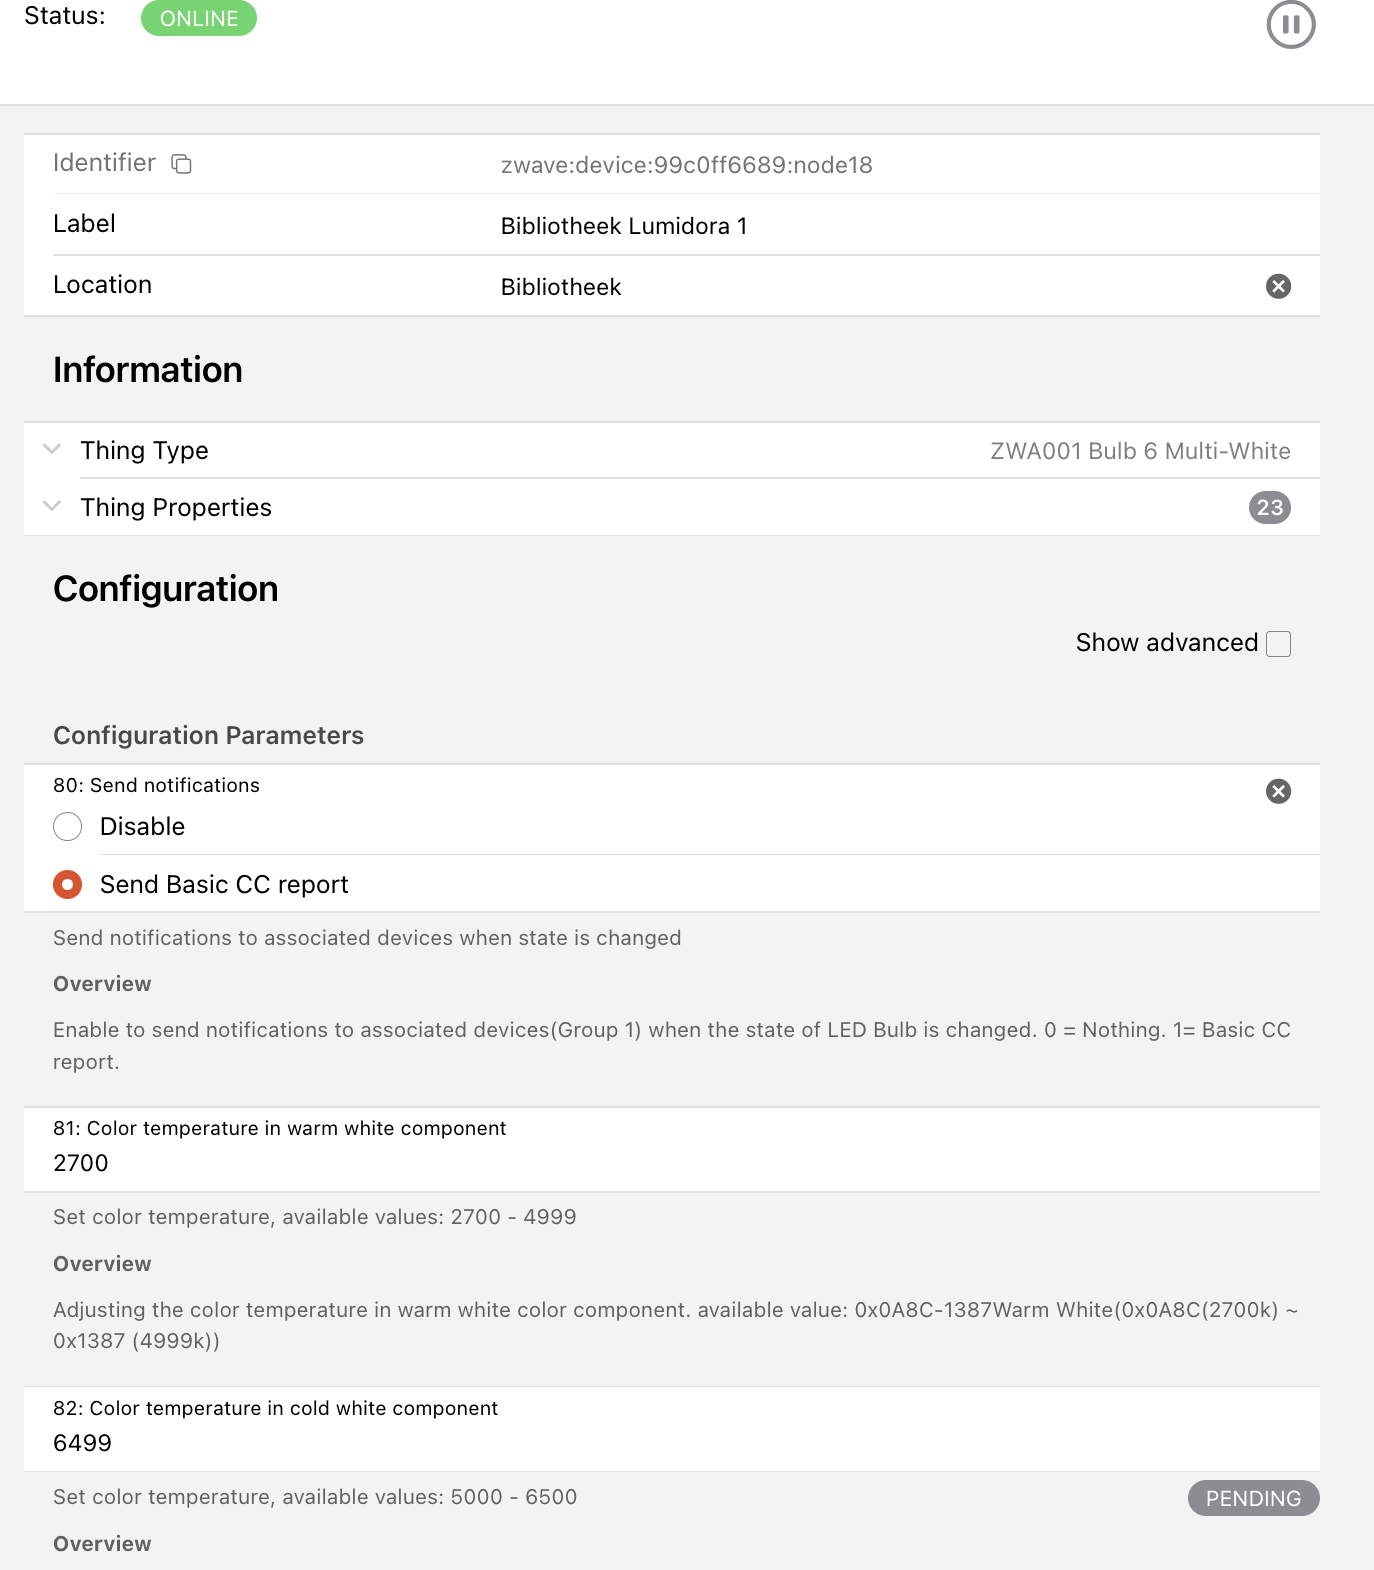Select the Disable radio option
The width and height of the screenshot is (1374, 1570).
pyautogui.click(x=68, y=827)
